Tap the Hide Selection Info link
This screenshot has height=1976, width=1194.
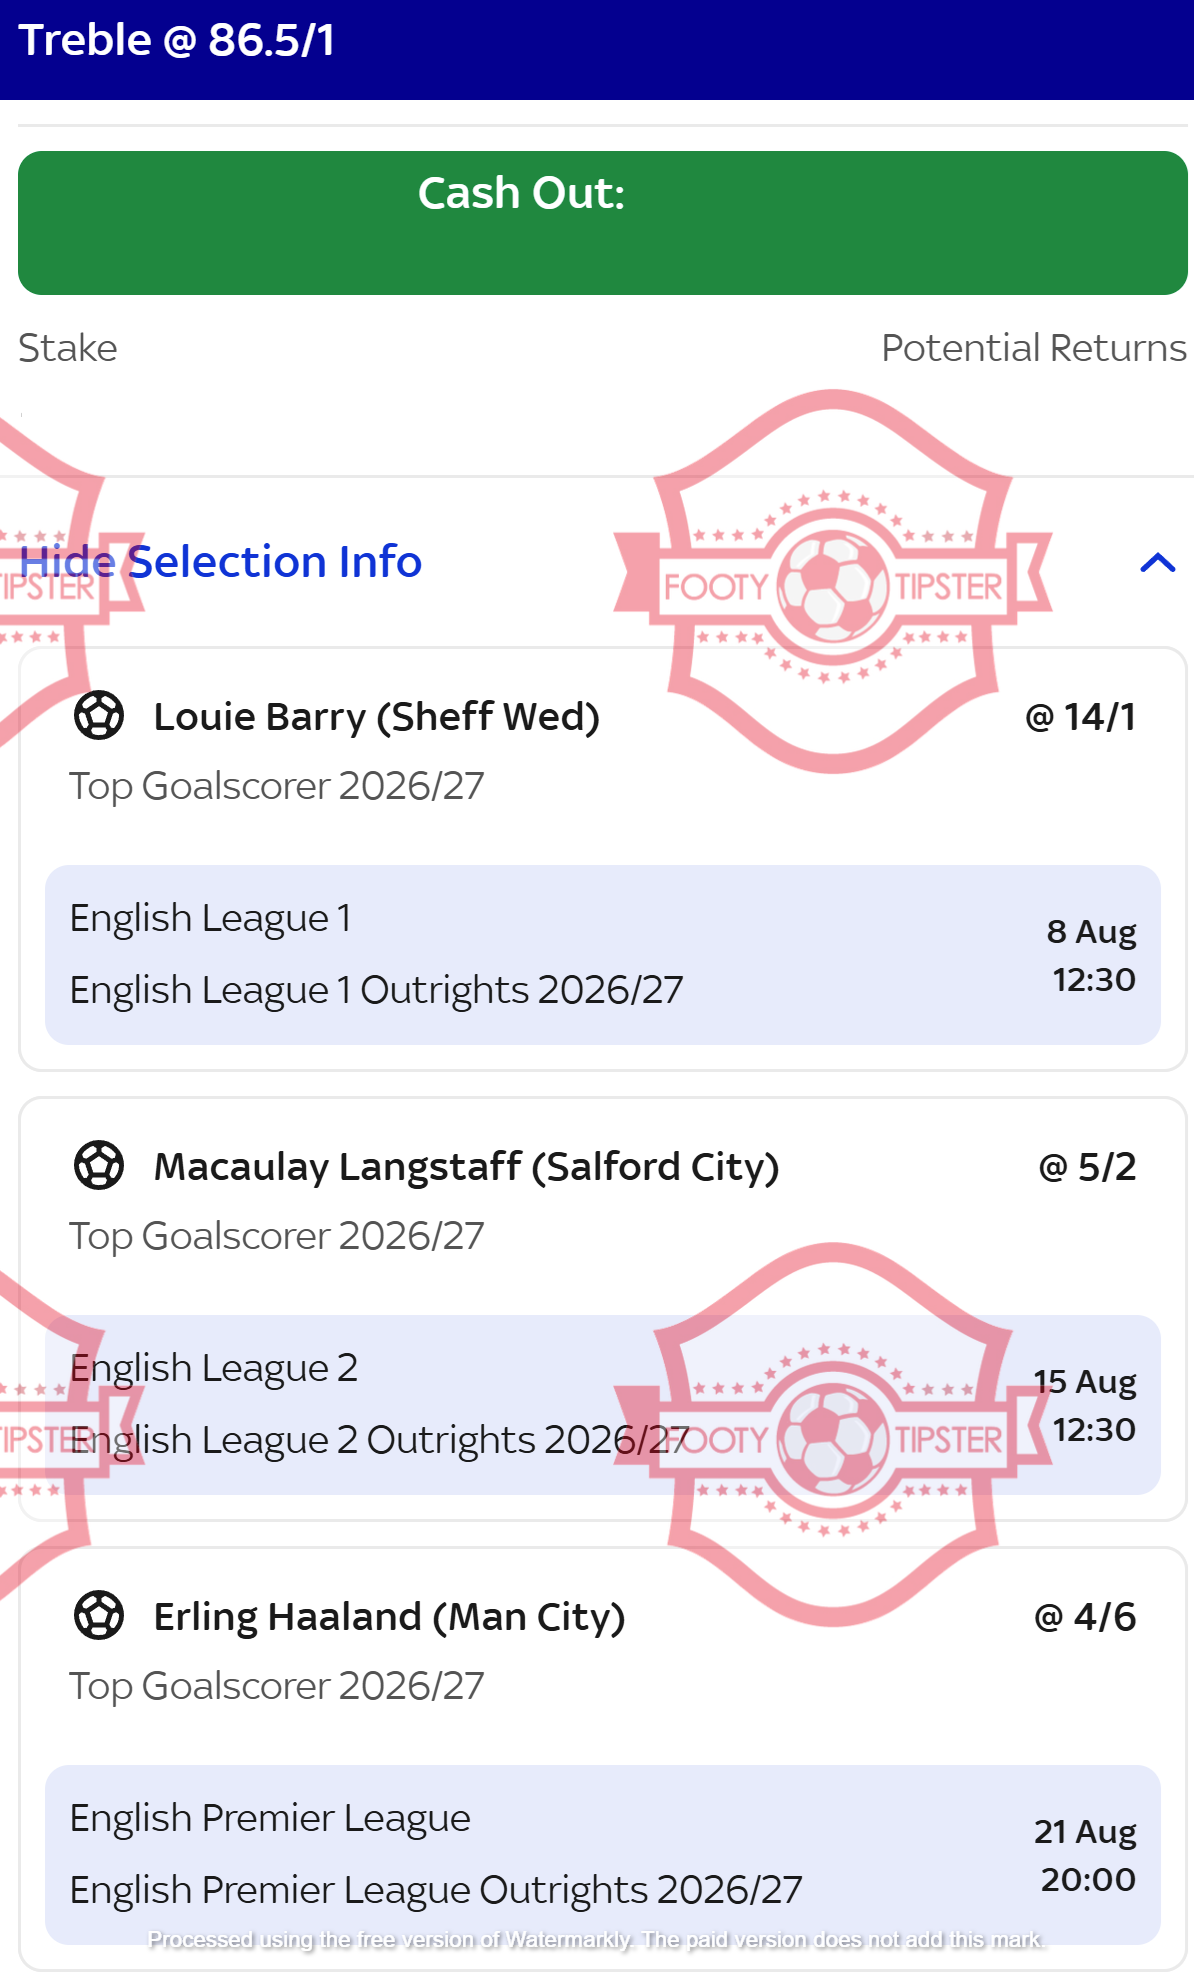[x=221, y=562]
